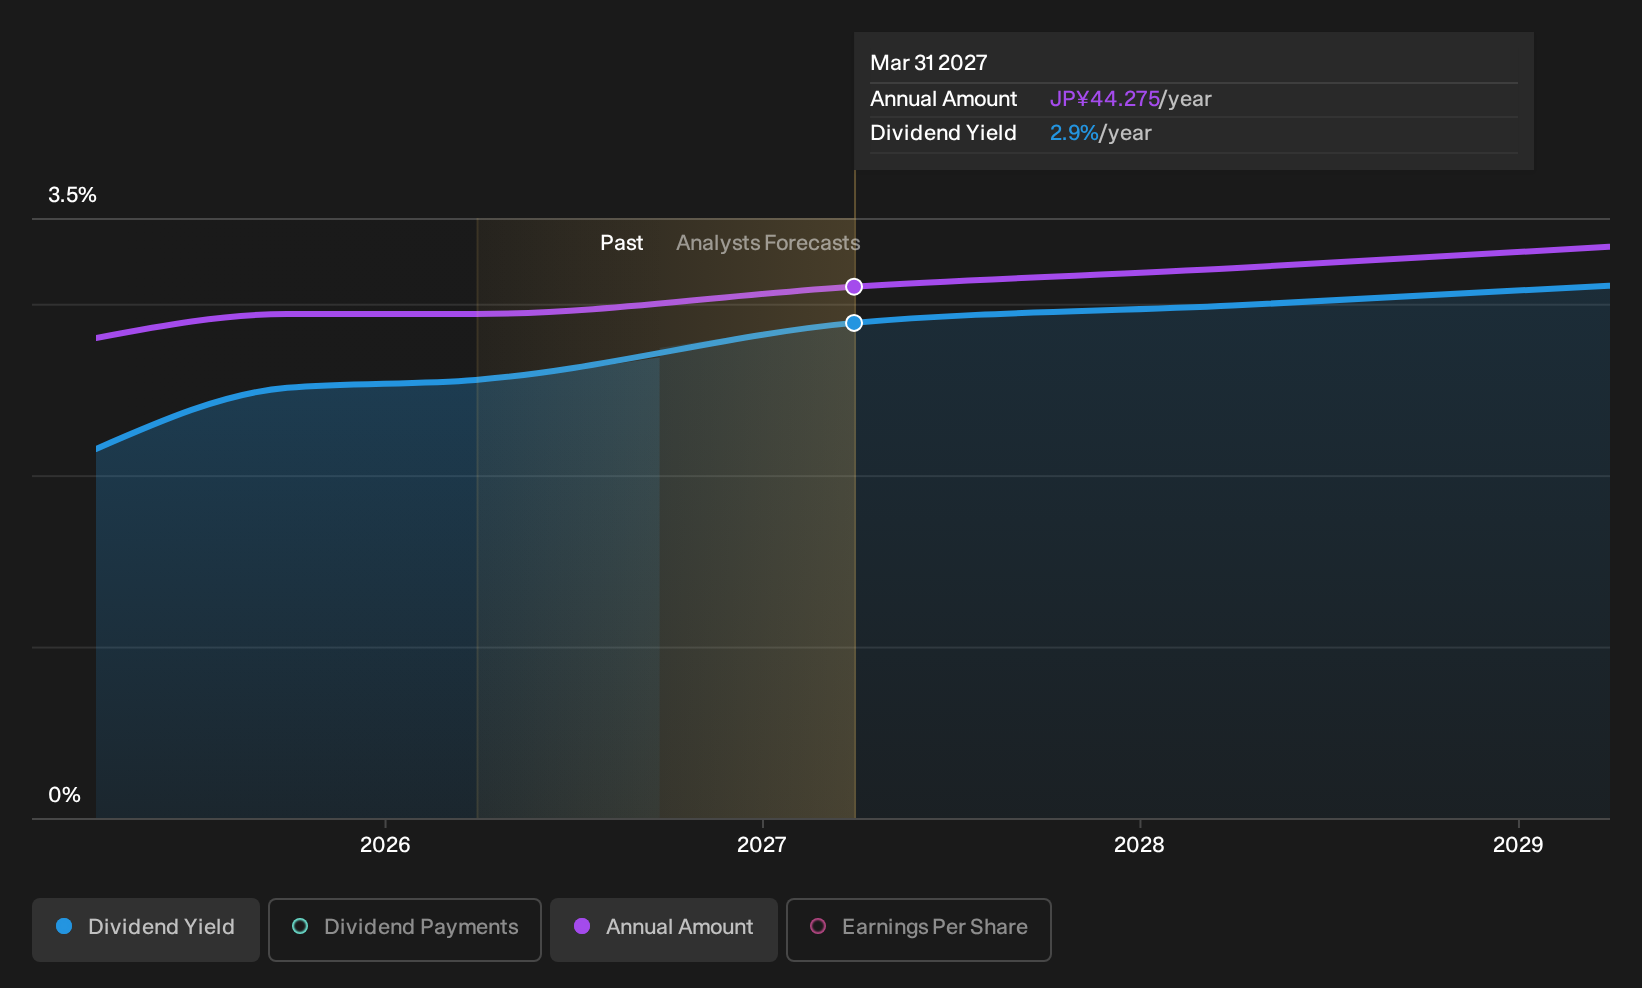
Task: Toggle the Annual Amount legend button
Action: (x=664, y=929)
